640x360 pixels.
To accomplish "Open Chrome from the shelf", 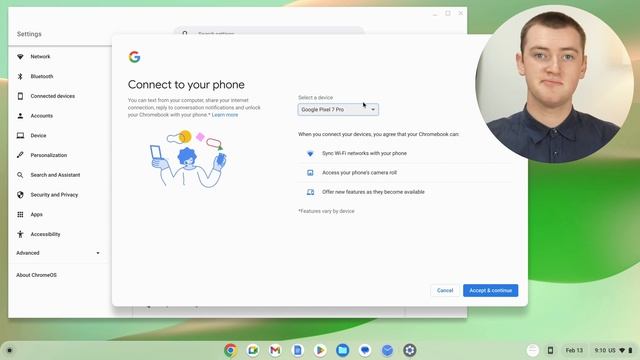I will (x=230, y=350).
